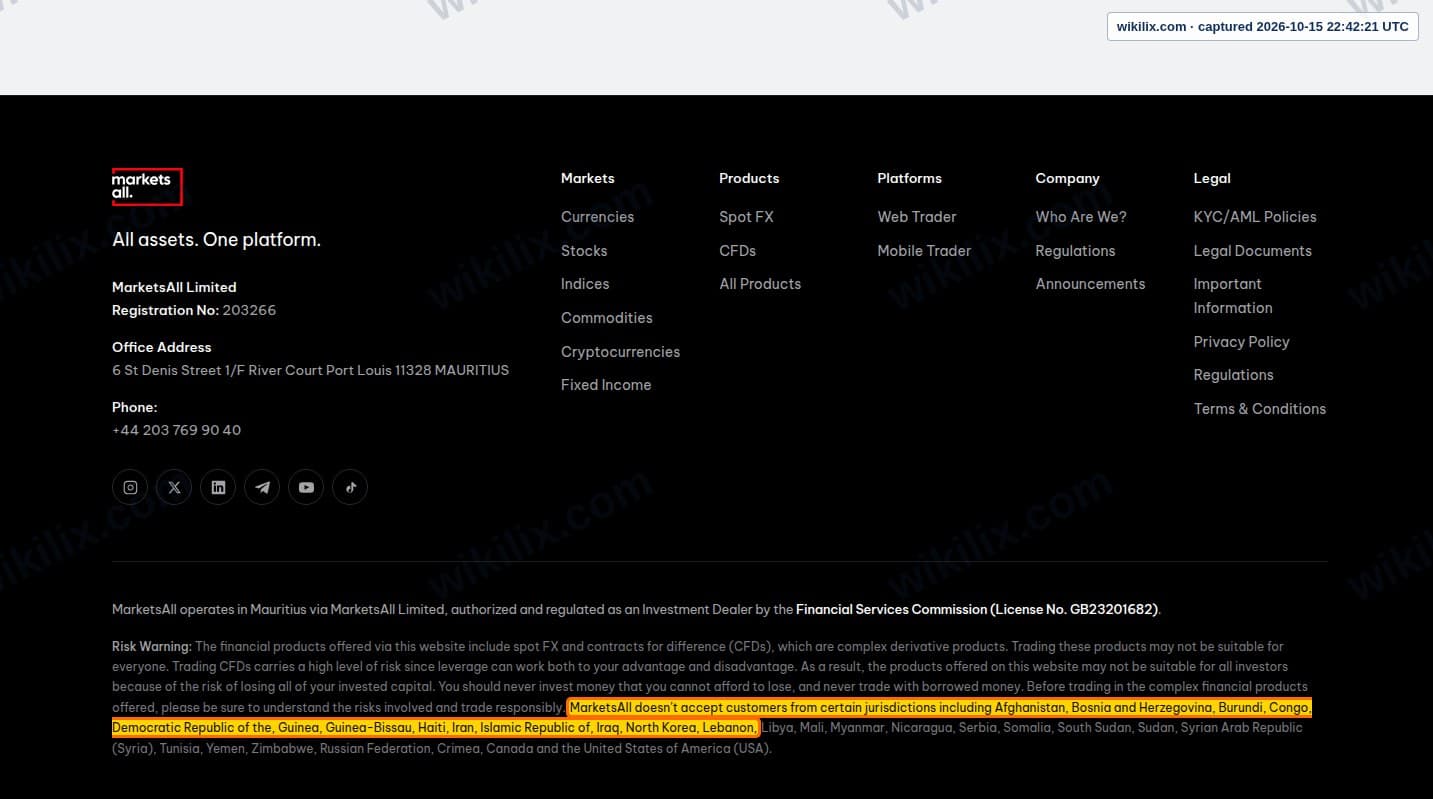
Task: Open the KYC/AML Policies link
Action: [1255, 217]
